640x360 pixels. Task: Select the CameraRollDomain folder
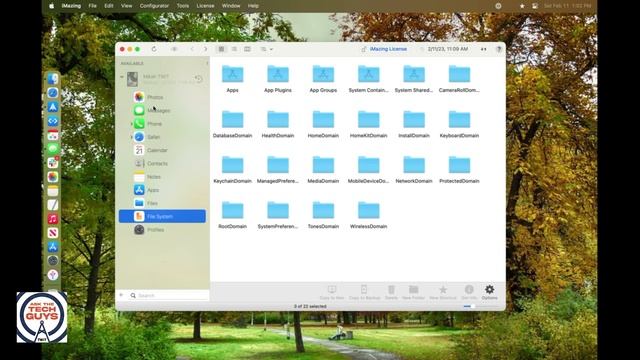coord(459,75)
